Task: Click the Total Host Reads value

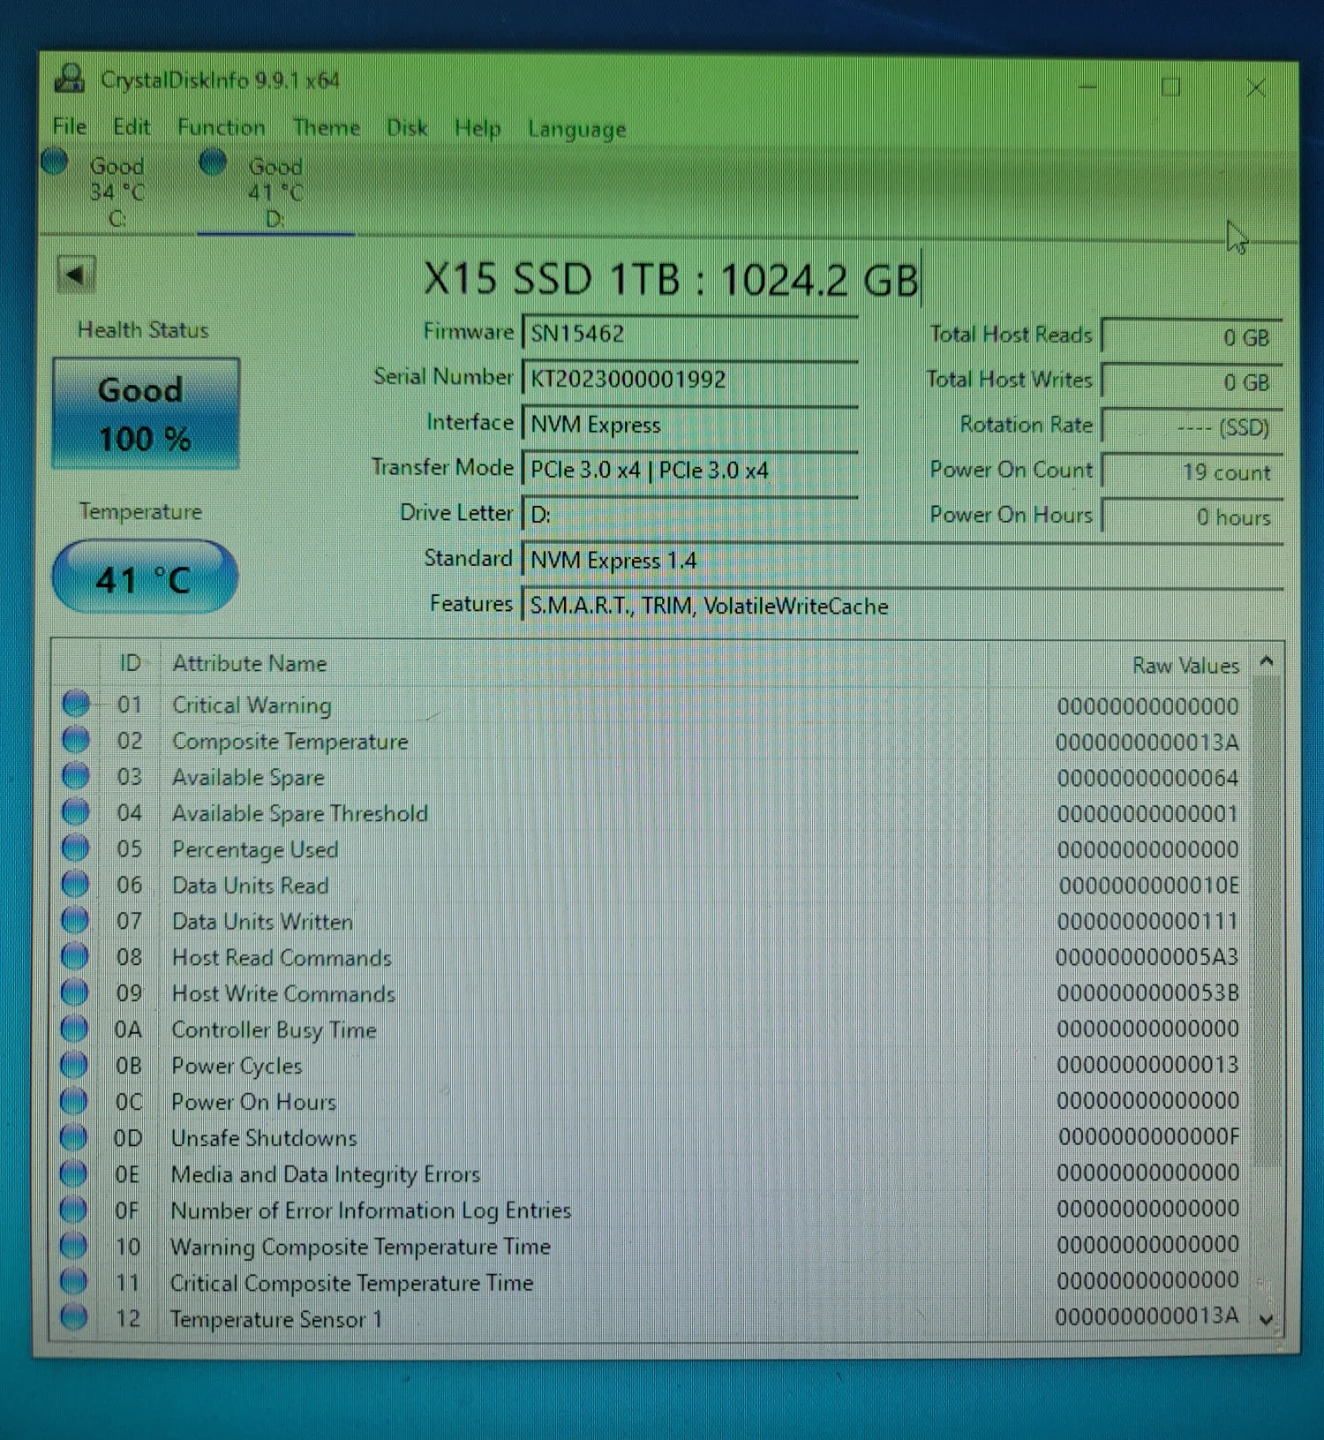Action: (x=1191, y=337)
